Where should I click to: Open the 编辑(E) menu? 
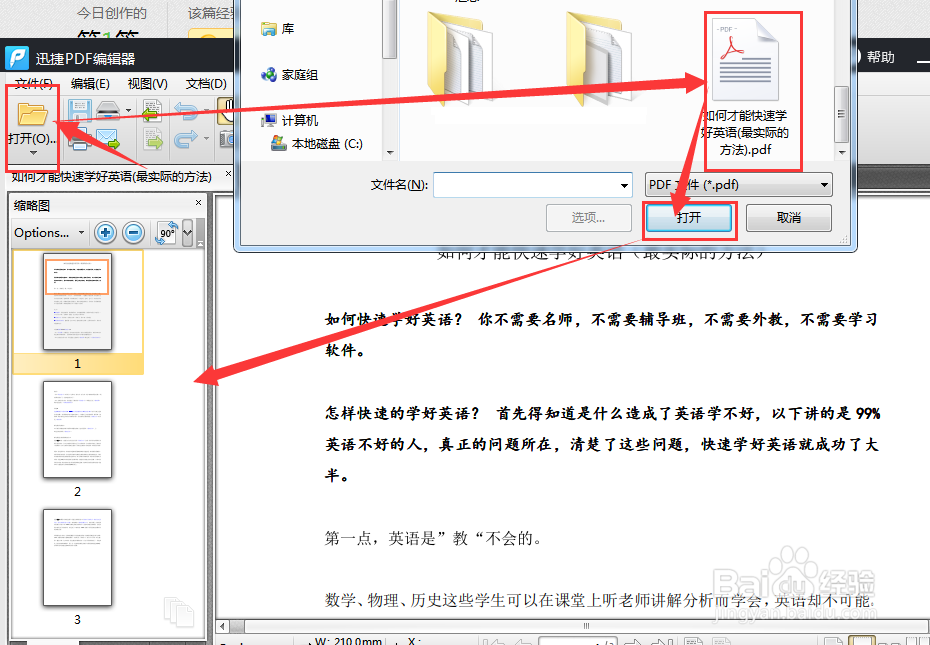coord(90,84)
